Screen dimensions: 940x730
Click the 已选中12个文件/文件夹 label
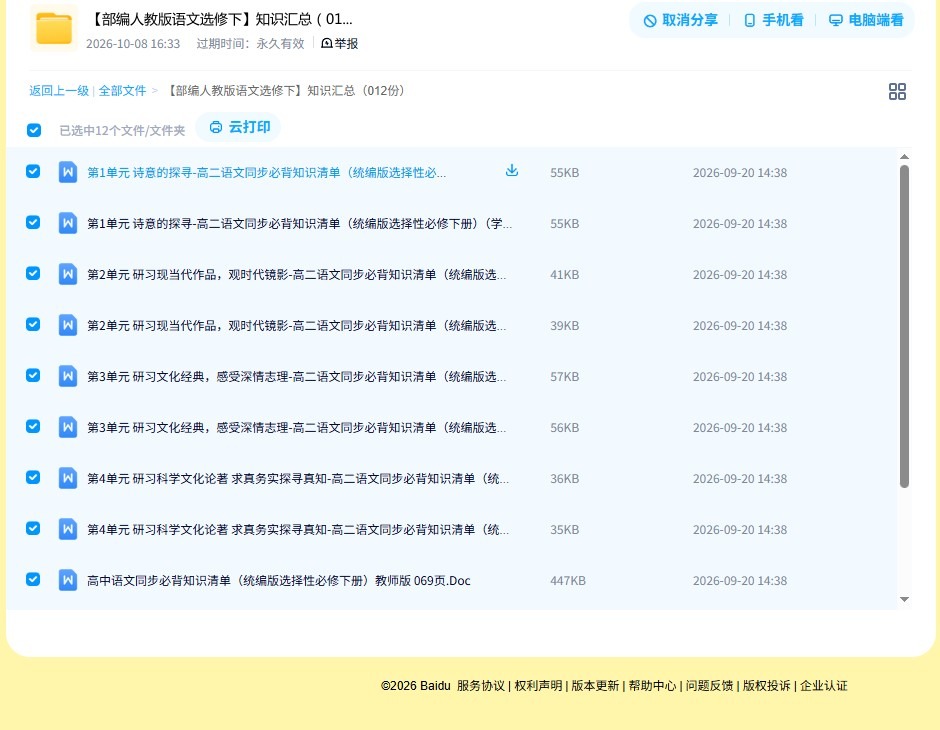(x=122, y=130)
